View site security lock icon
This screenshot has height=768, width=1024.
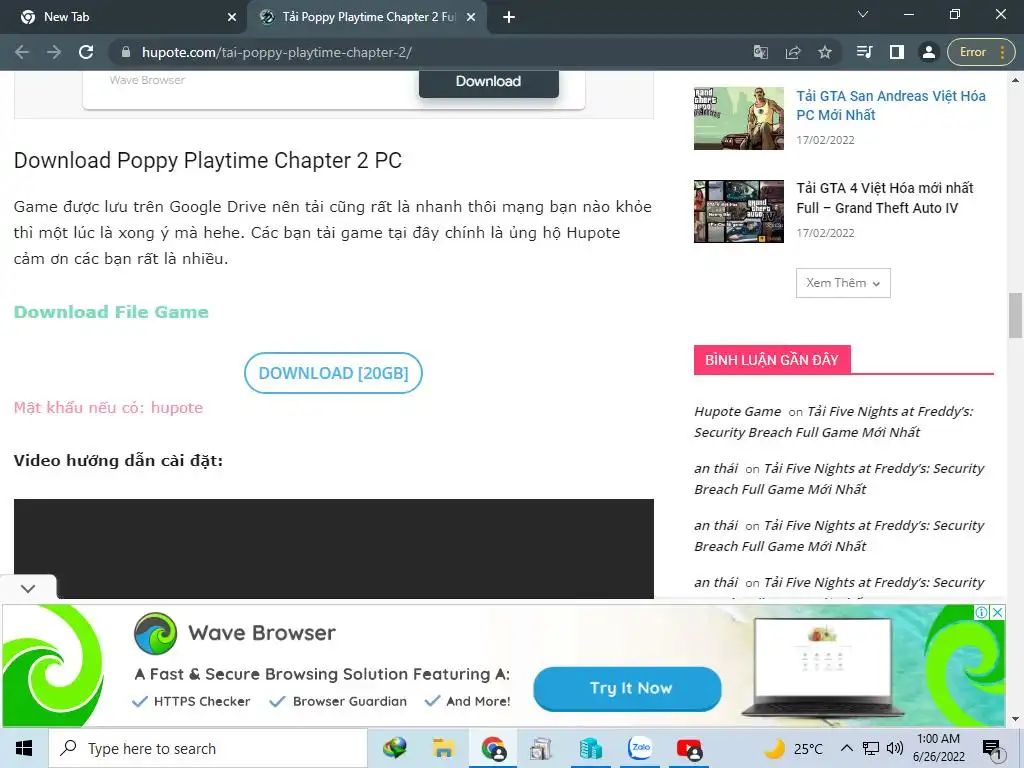click(x=126, y=52)
